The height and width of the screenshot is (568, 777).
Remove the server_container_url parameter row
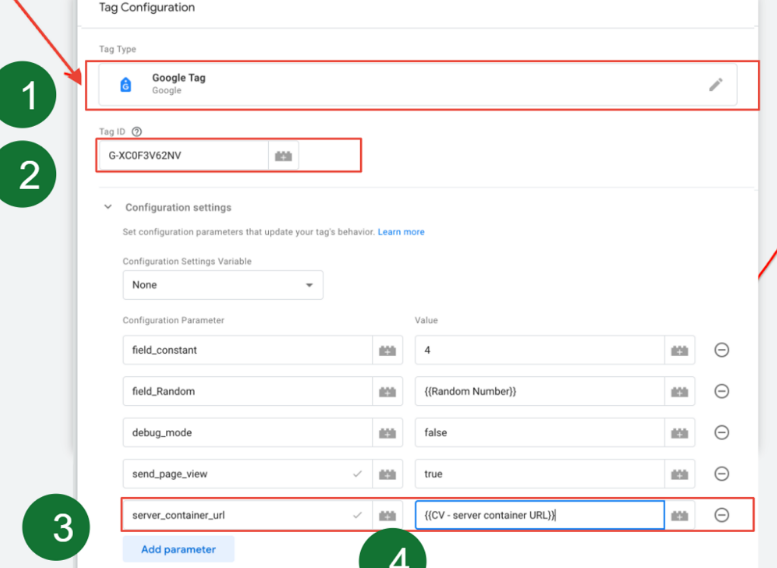coord(722,515)
